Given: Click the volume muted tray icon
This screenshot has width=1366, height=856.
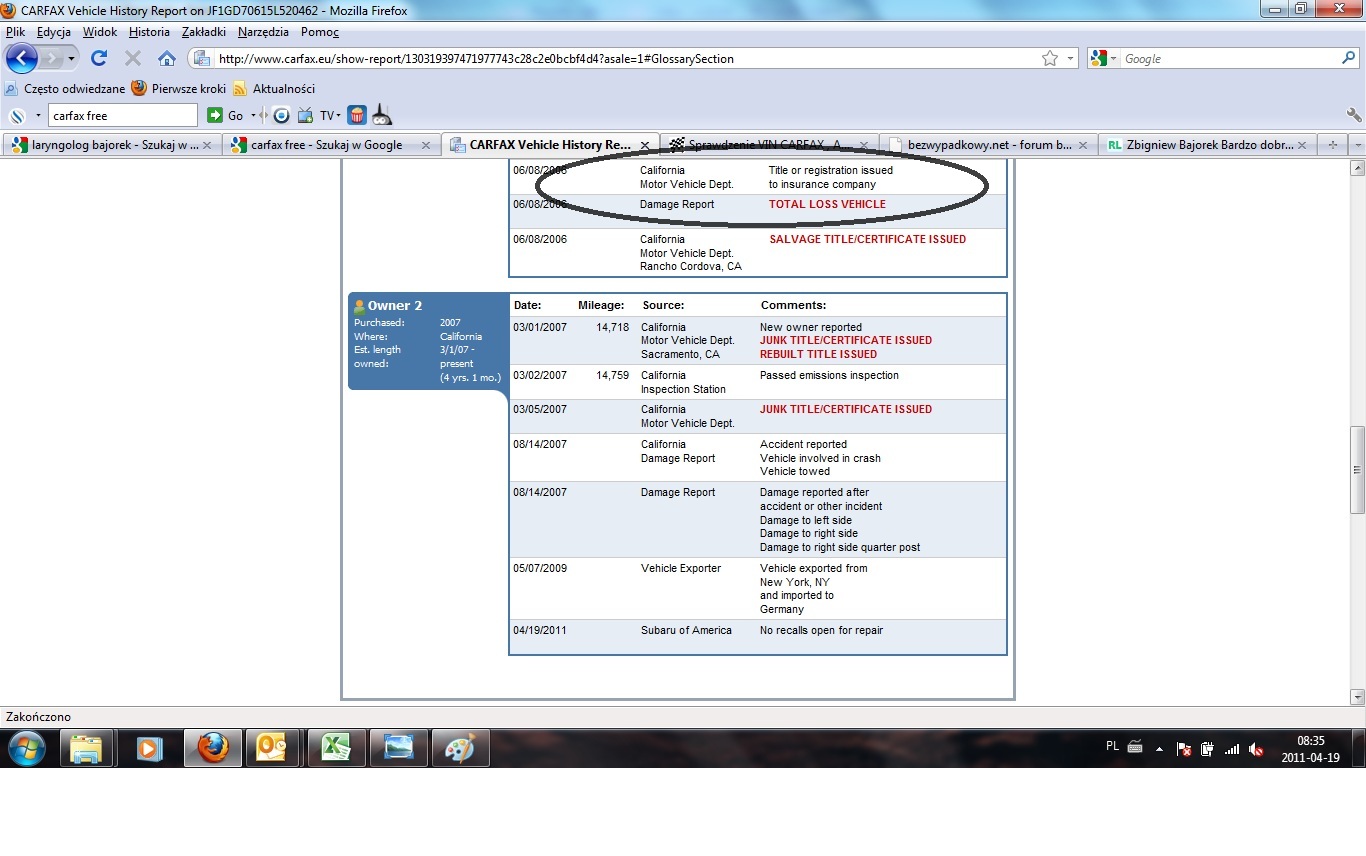Looking at the screenshot, I should [x=1256, y=749].
